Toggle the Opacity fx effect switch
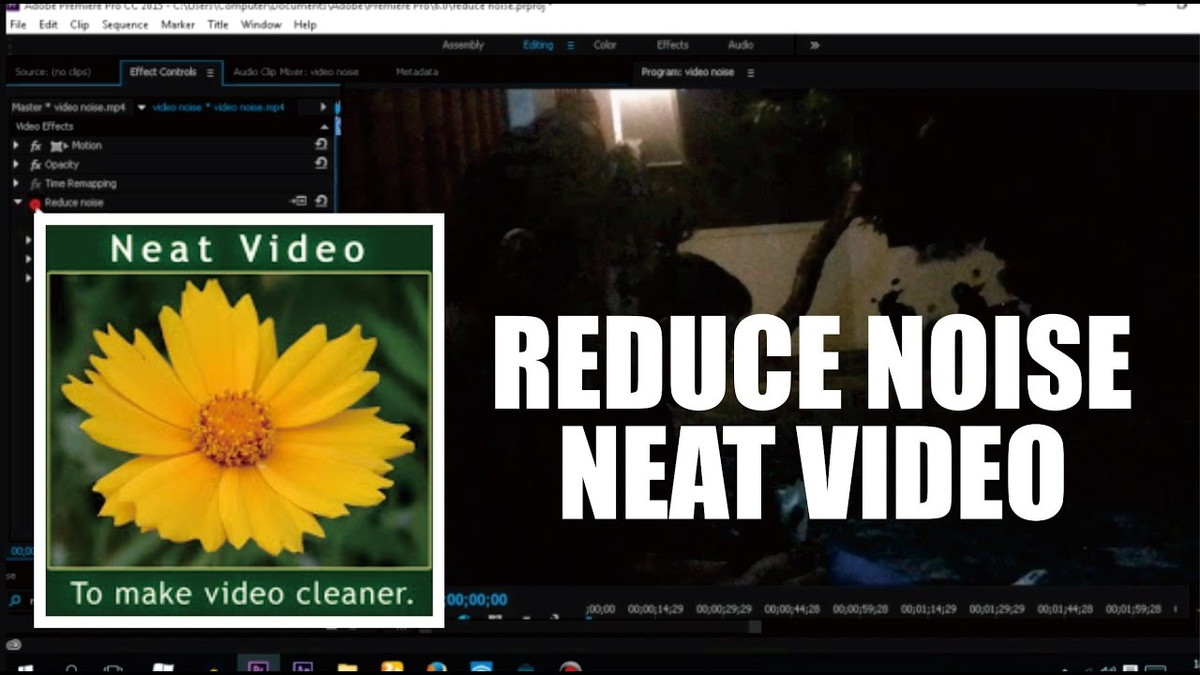 click(x=36, y=165)
